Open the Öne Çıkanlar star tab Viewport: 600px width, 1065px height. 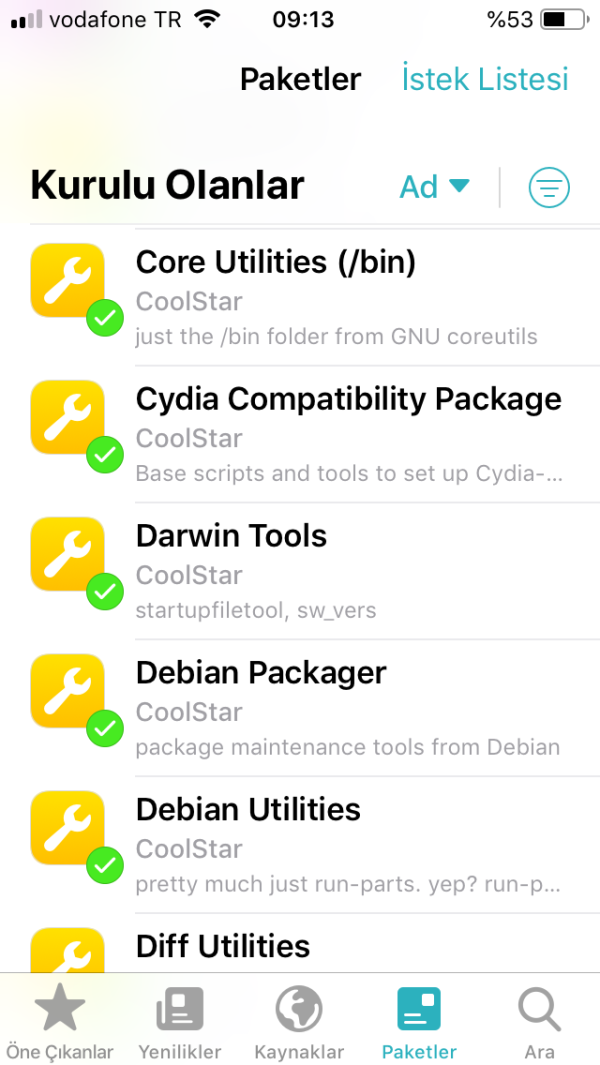(60, 1010)
